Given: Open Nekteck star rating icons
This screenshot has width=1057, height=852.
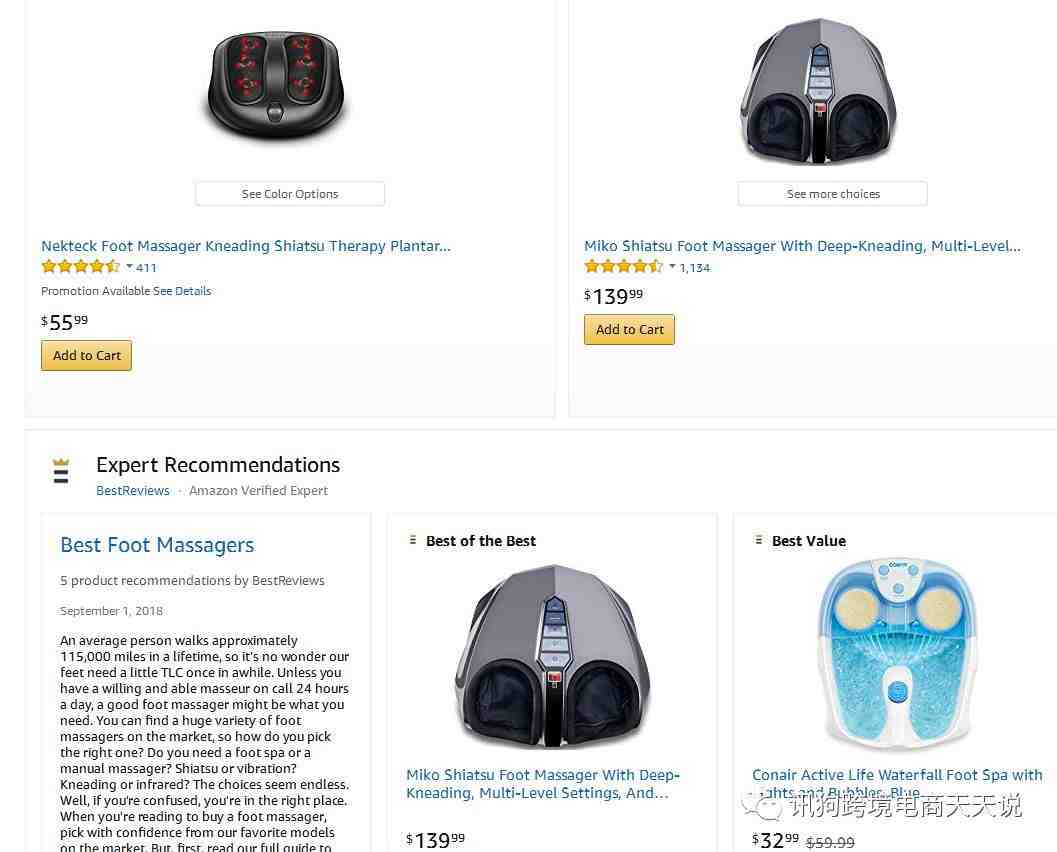Looking at the screenshot, I should pos(80,266).
